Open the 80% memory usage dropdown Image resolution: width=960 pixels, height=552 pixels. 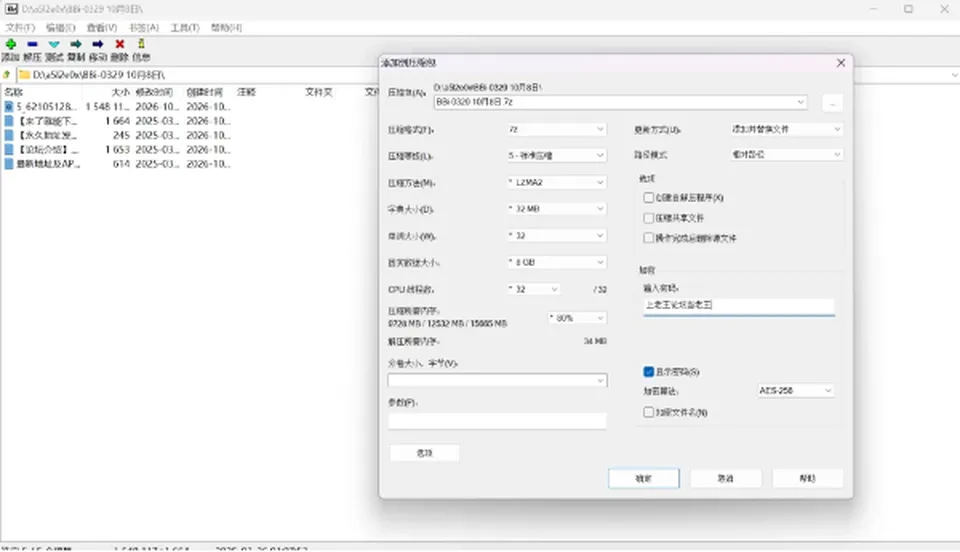[x=577, y=318]
